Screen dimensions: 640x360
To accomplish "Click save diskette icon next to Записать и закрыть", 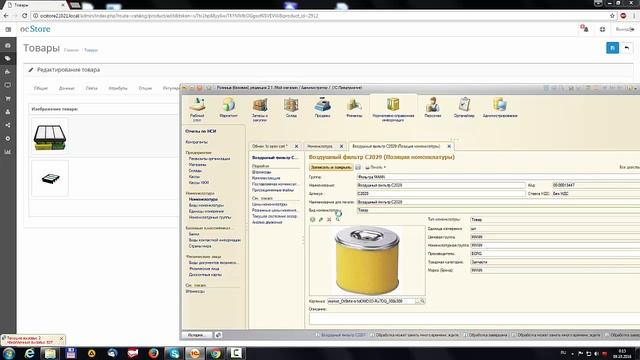I will point(358,167).
